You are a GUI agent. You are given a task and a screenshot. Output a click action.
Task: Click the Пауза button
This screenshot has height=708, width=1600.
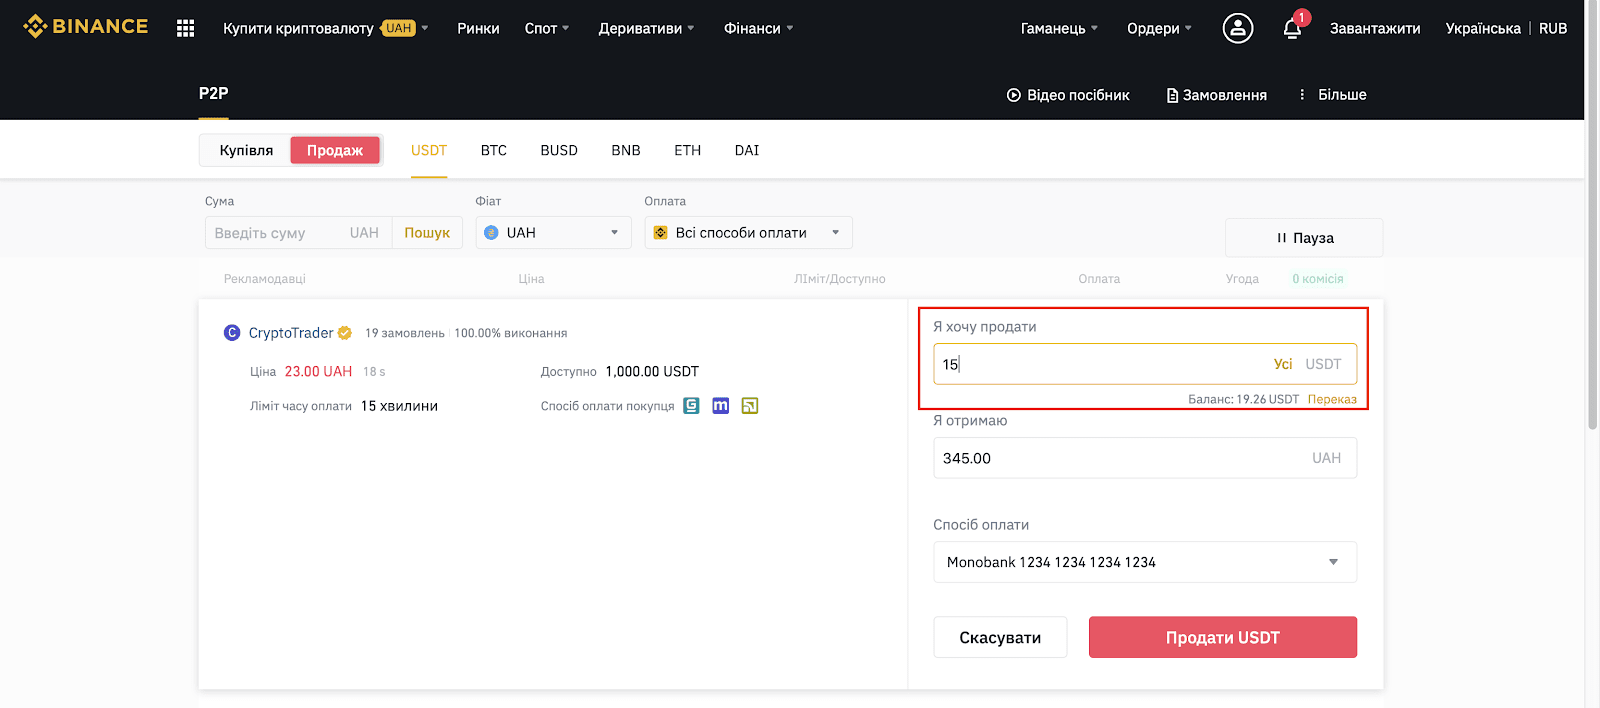(1304, 238)
